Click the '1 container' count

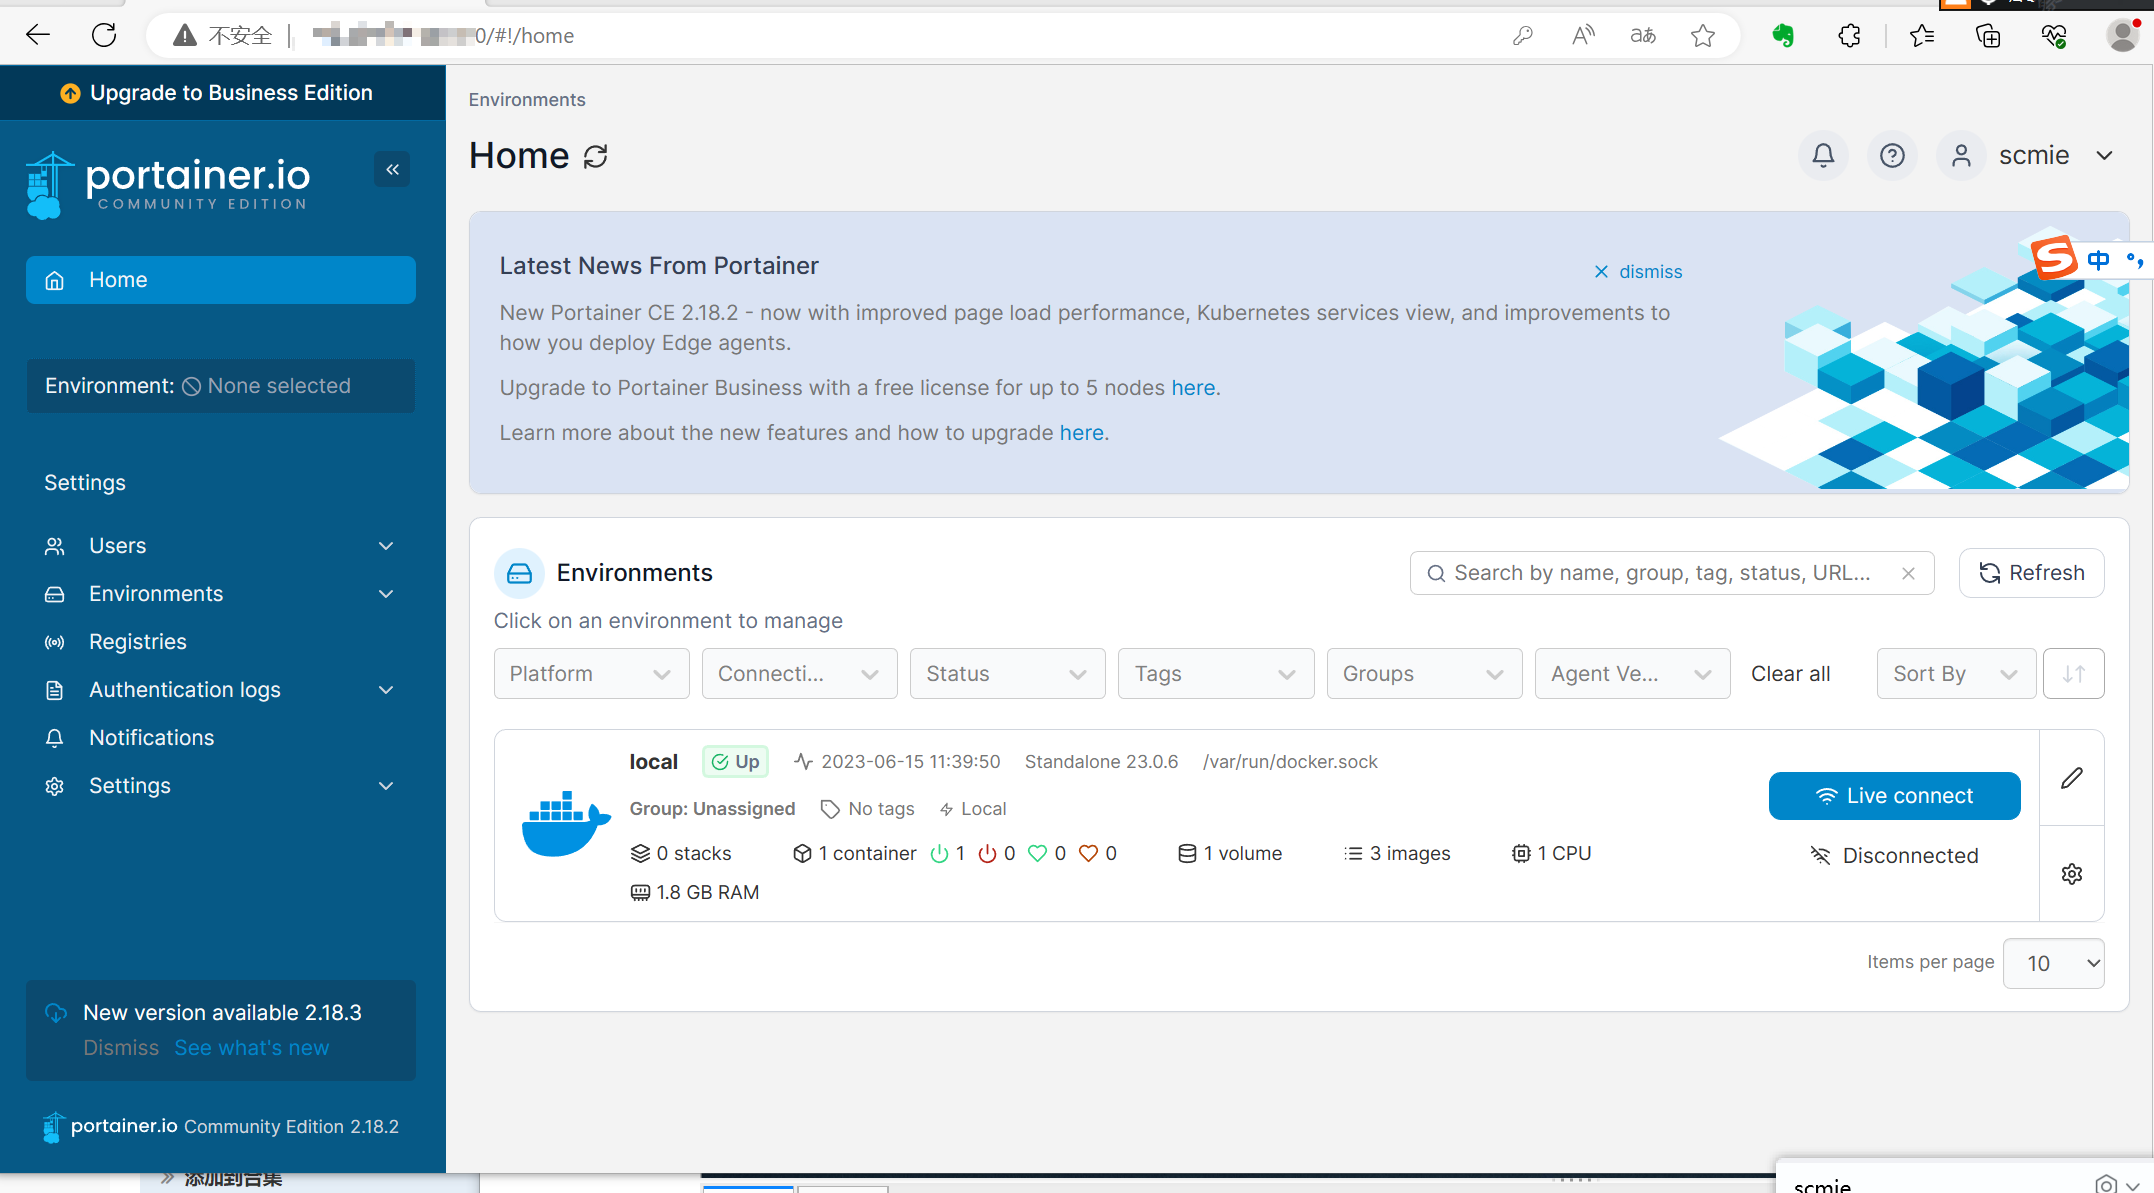(x=855, y=854)
